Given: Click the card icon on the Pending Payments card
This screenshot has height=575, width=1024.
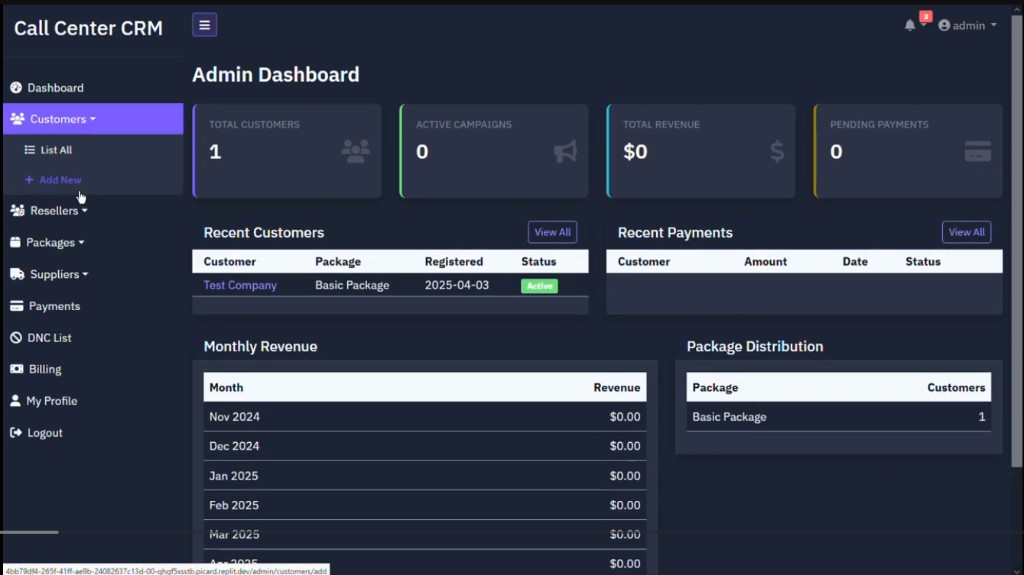Looking at the screenshot, I should 978,152.
